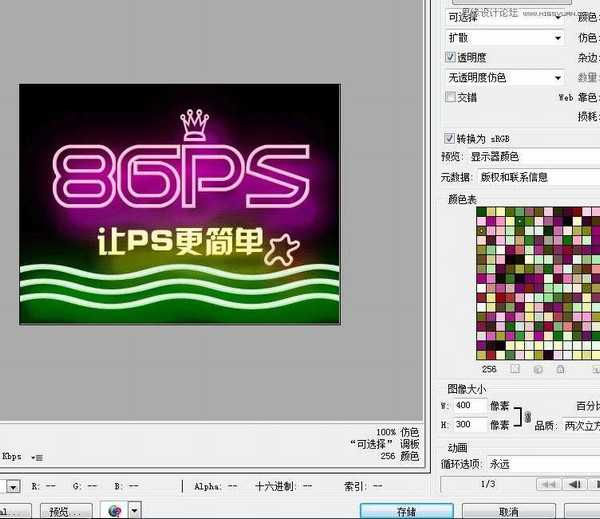Viewport: 600px width, 519px height.
Task: Click the constrain proportions link icon
Action: tap(528, 415)
